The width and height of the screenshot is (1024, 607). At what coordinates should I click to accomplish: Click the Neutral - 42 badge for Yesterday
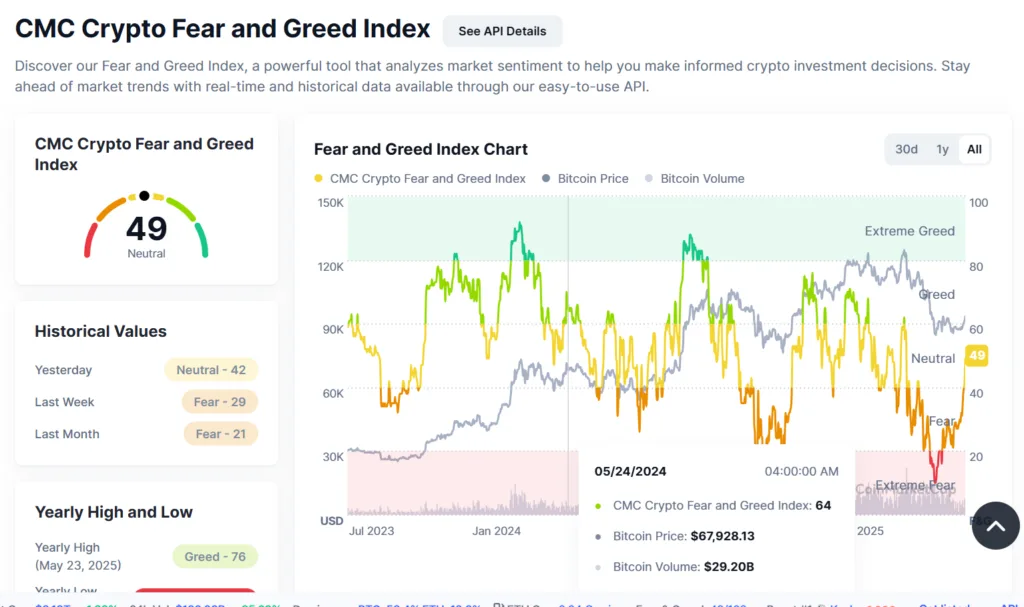211,369
